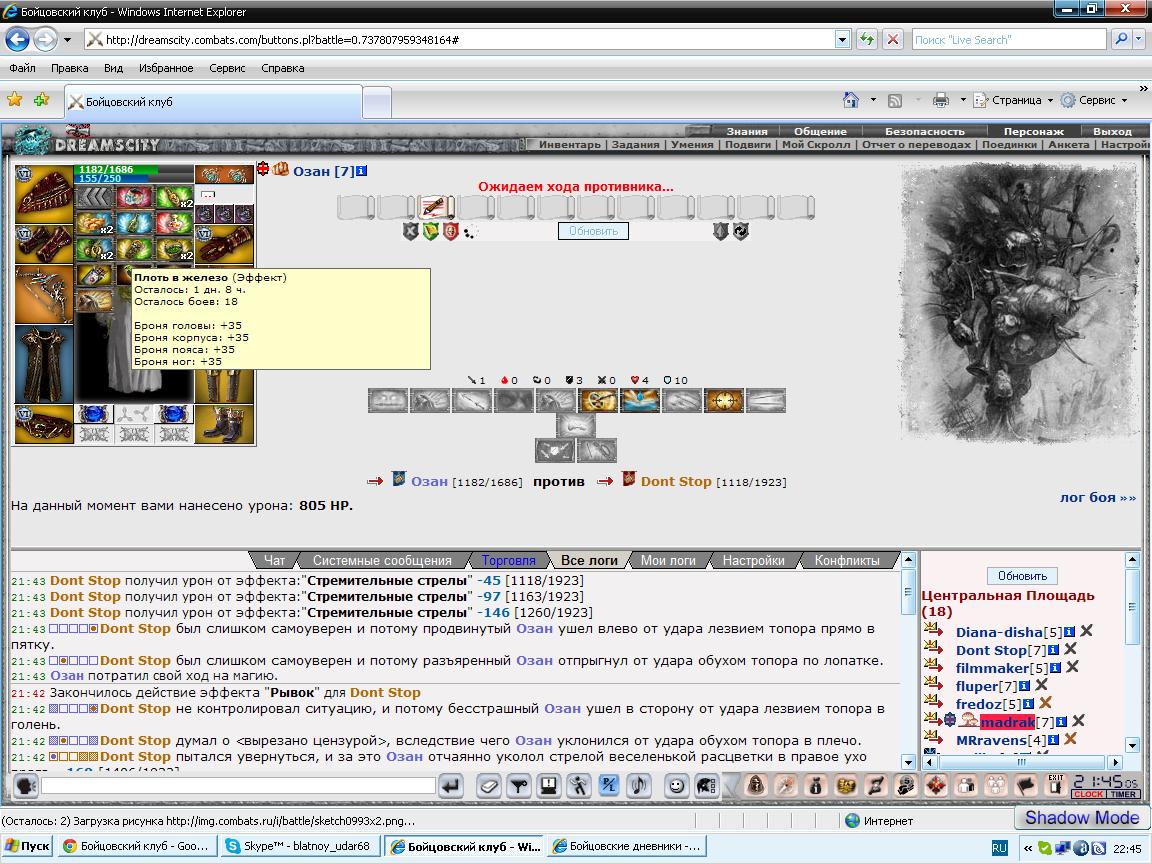Click the red shield icon
This screenshot has height=864, width=1152.
tap(450, 231)
